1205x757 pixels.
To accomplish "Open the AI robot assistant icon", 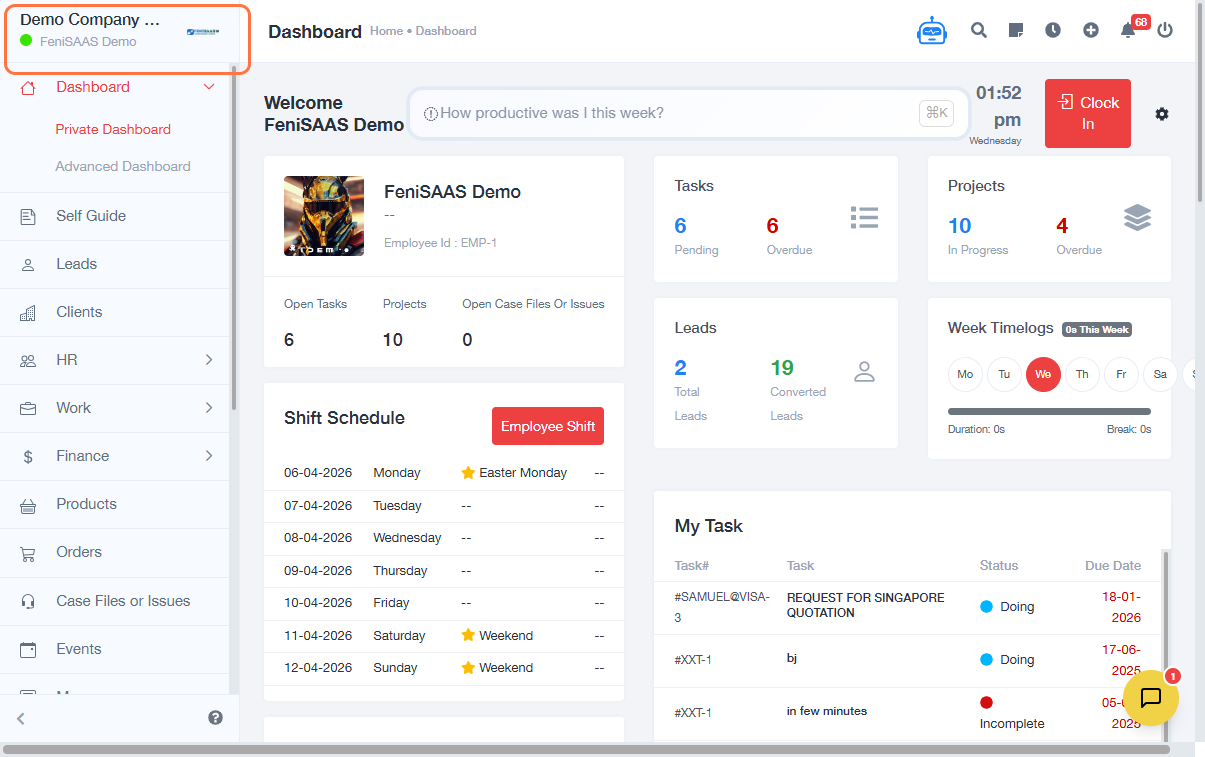I will (x=931, y=31).
